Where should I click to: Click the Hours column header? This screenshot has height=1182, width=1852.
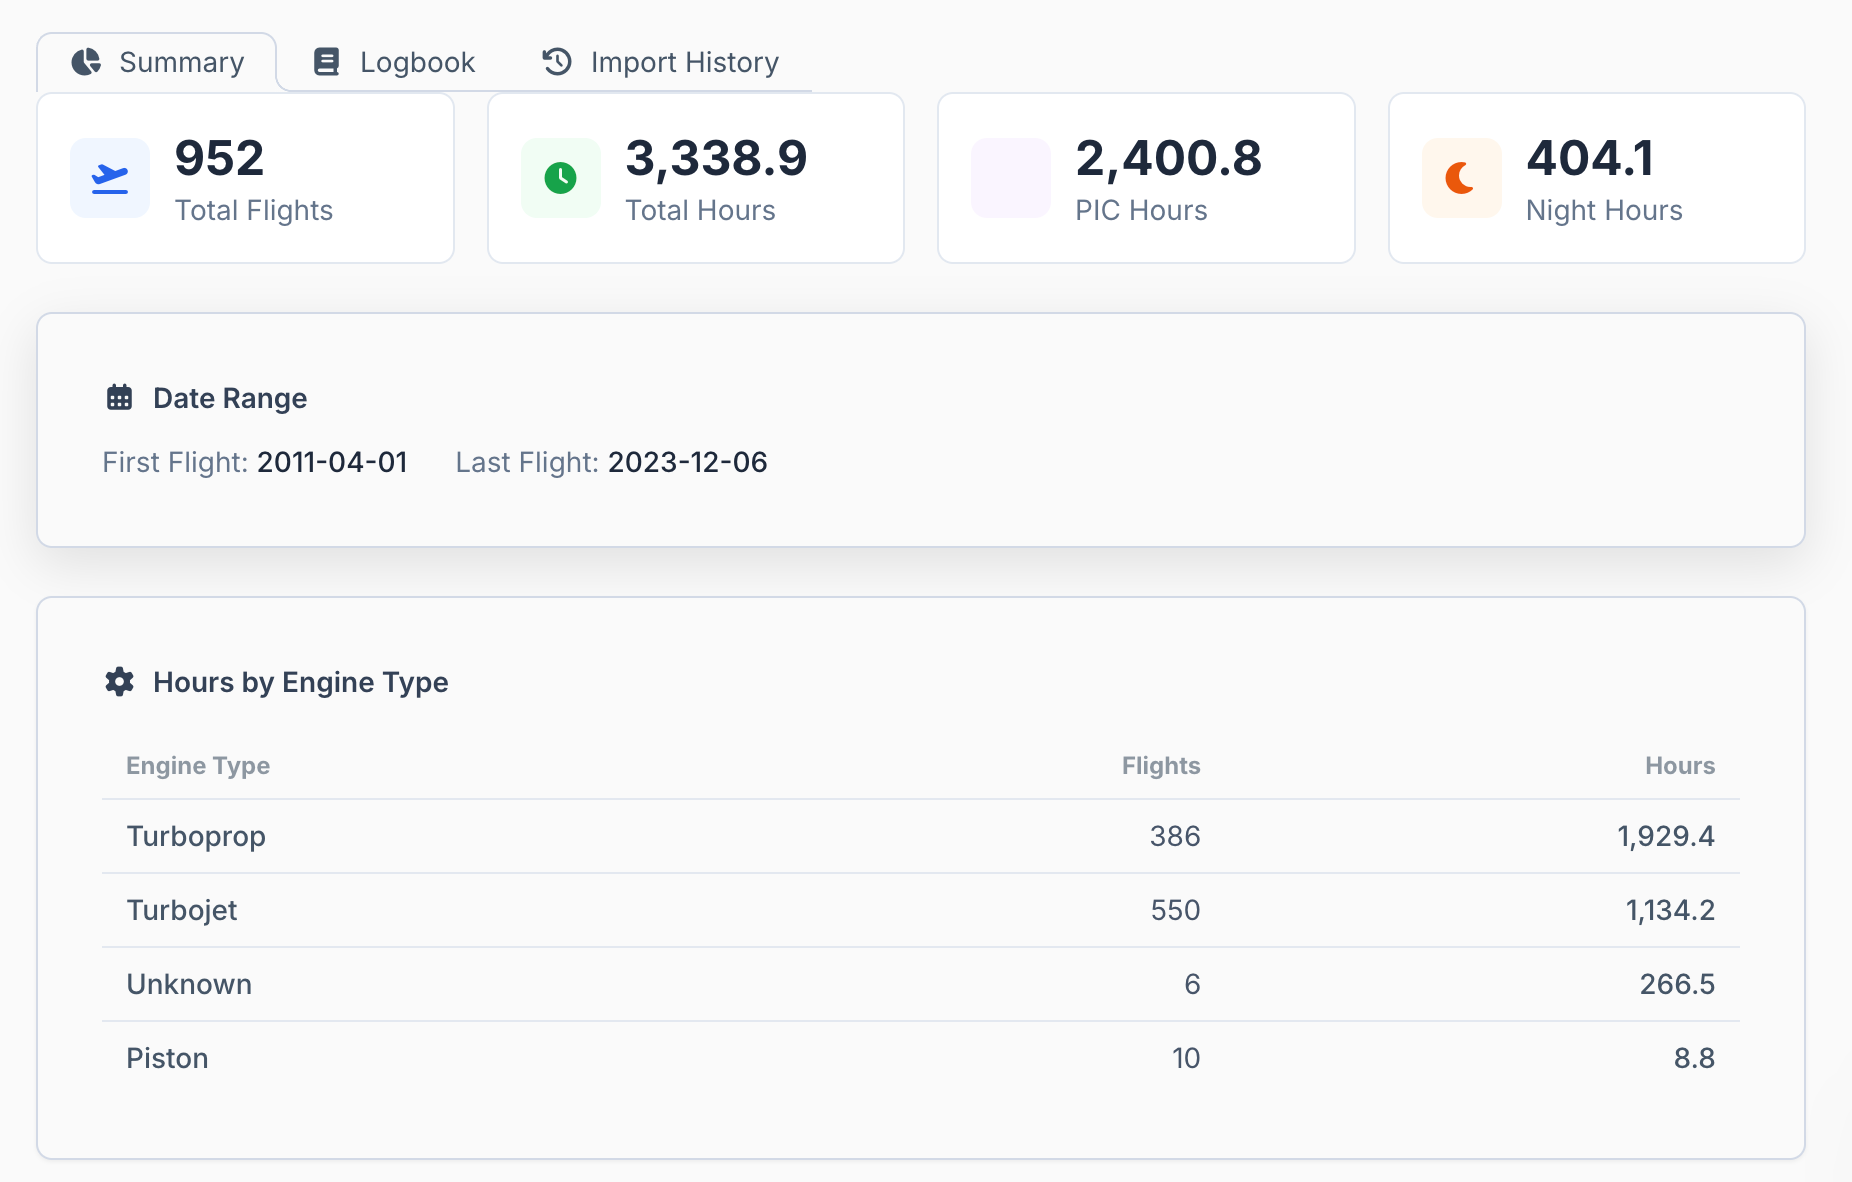click(1679, 766)
